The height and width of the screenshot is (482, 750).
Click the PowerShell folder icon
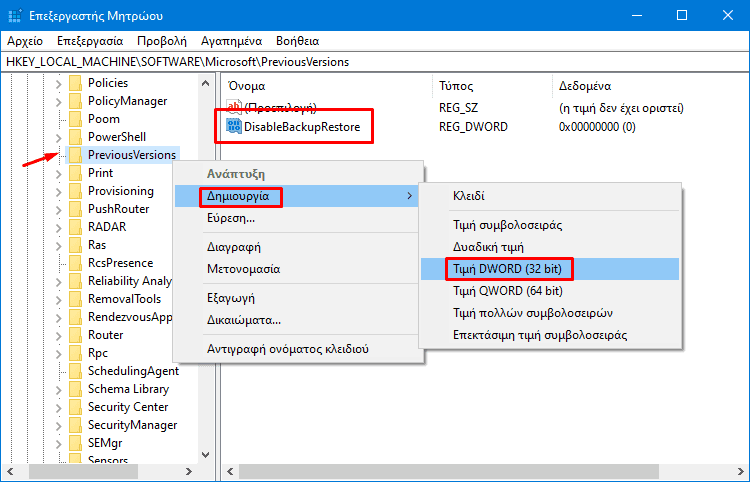click(76, 137)
